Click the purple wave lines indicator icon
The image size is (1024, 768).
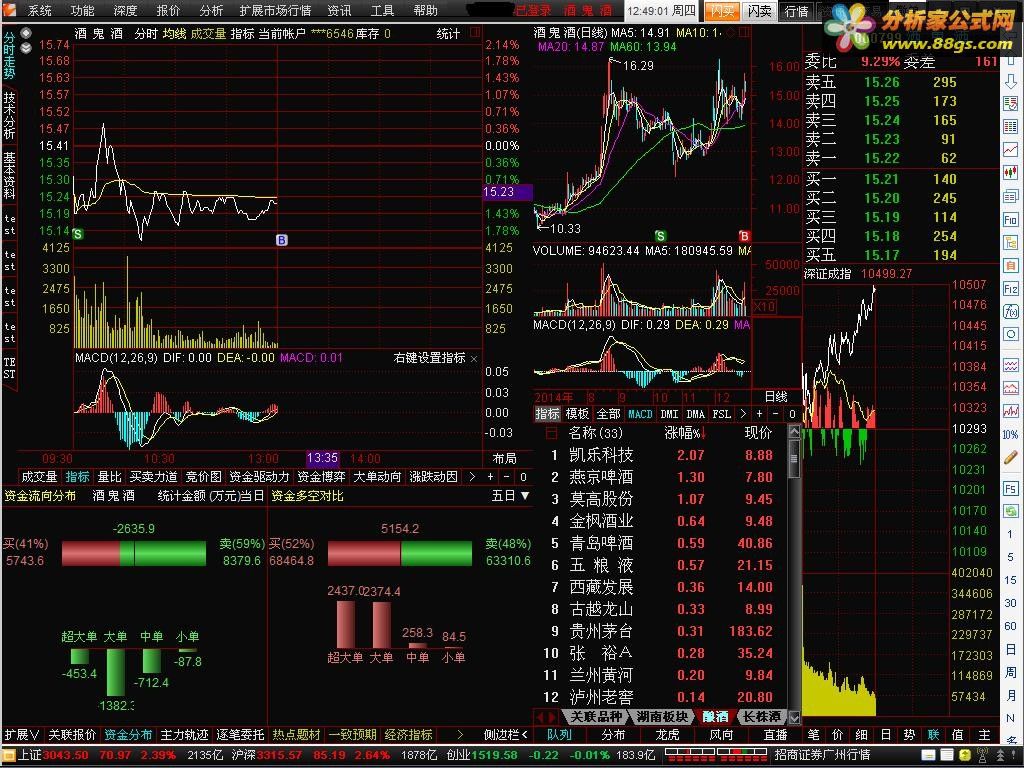point(1010,365)
